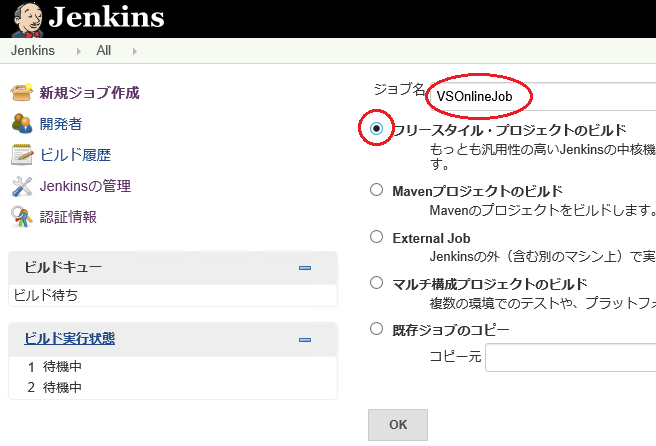Viewport: 656px width, 446px height.
Task: Click the ビルド履歴 notepad icon
Action: click(x=22, y=154)
